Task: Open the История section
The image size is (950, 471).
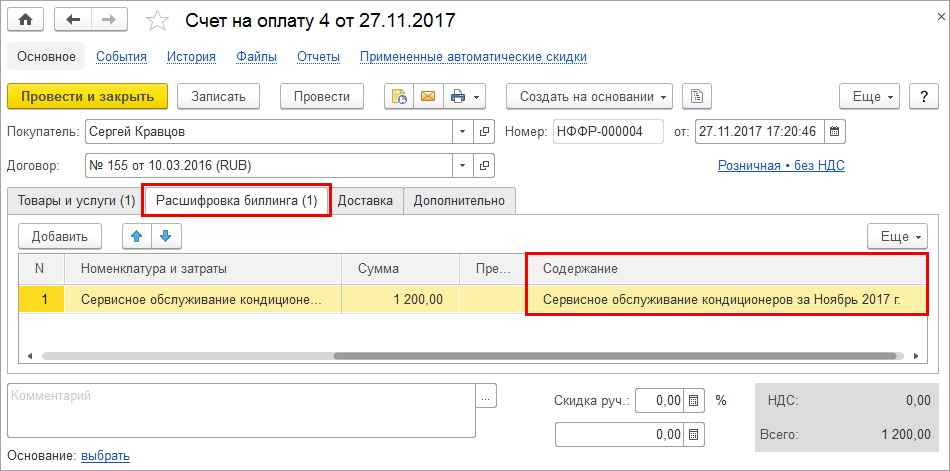Action: click(x=191, y=57)
